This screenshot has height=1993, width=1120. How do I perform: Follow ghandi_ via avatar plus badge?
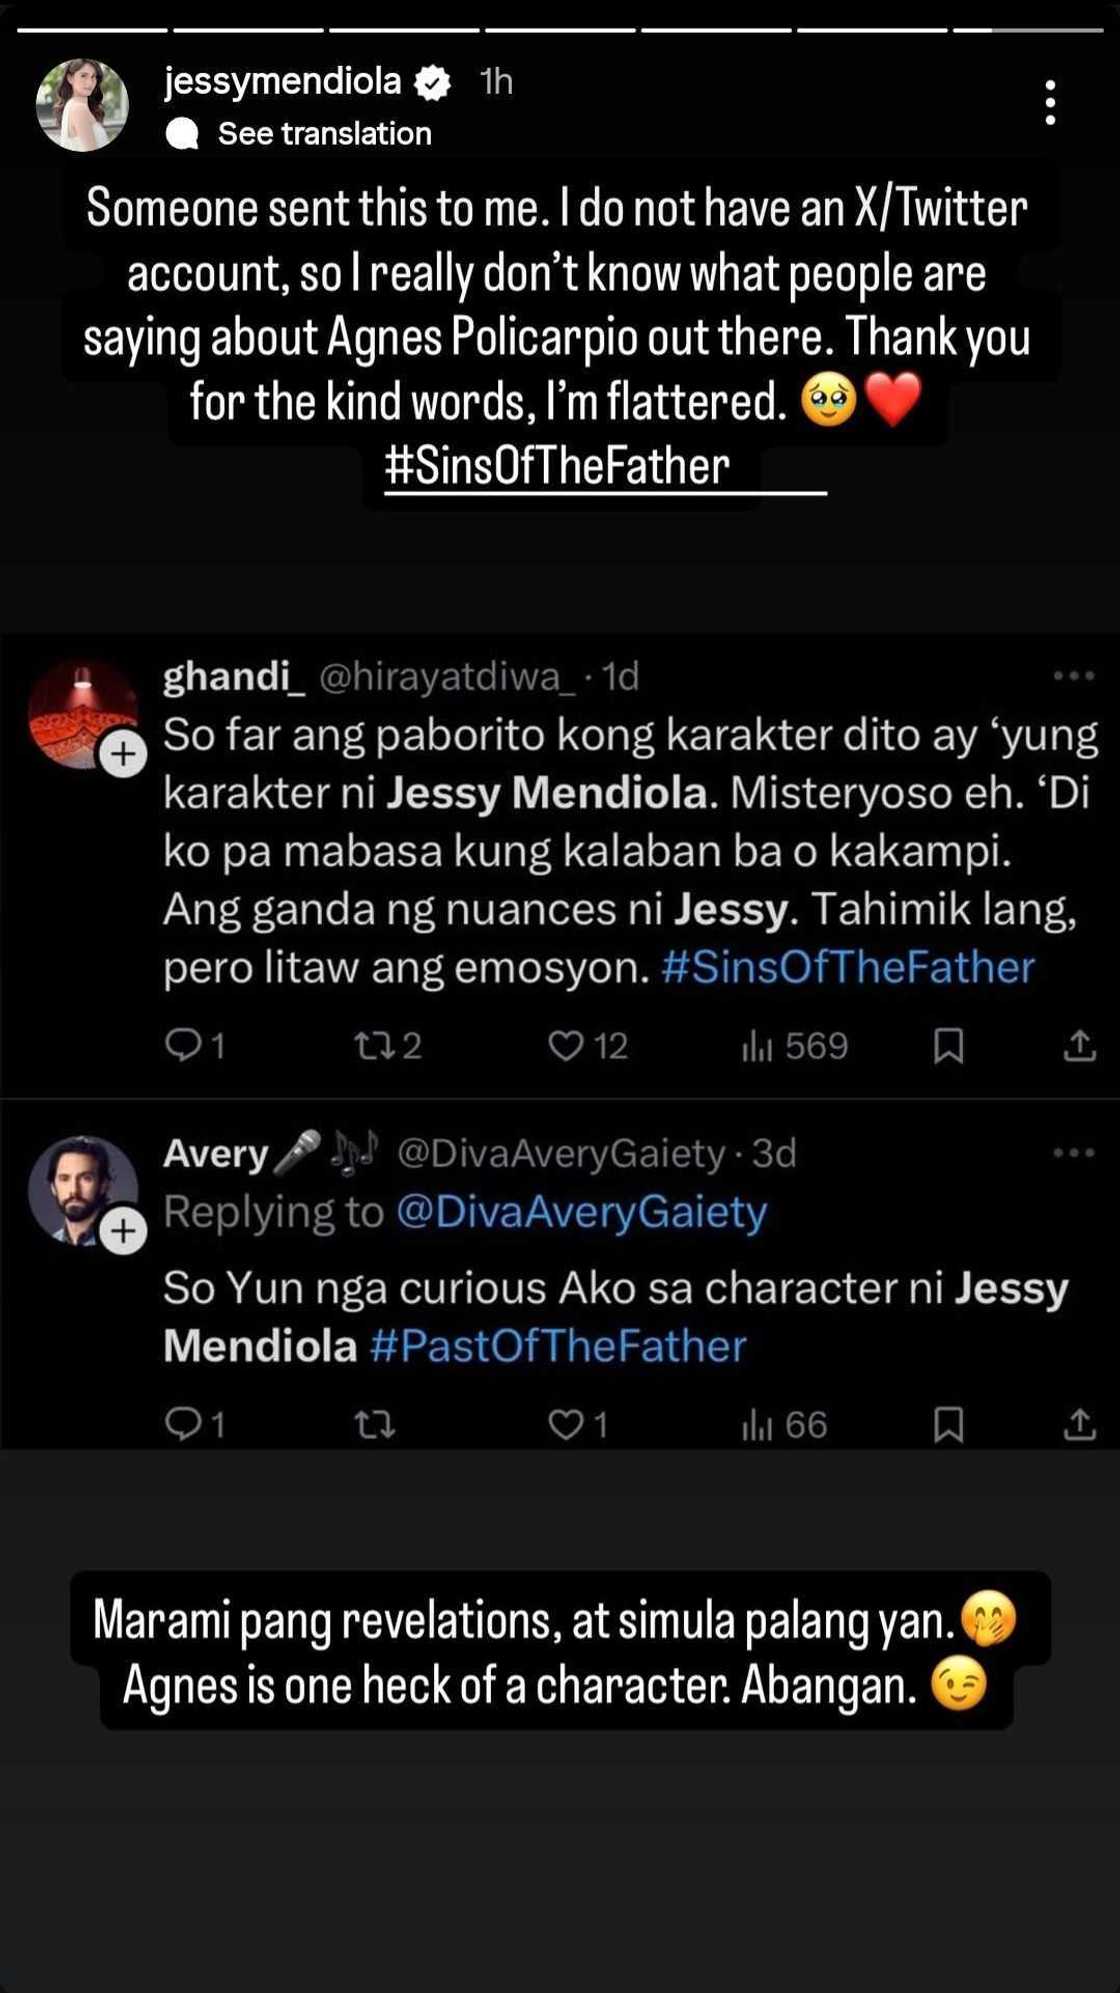tap(123, 754)
